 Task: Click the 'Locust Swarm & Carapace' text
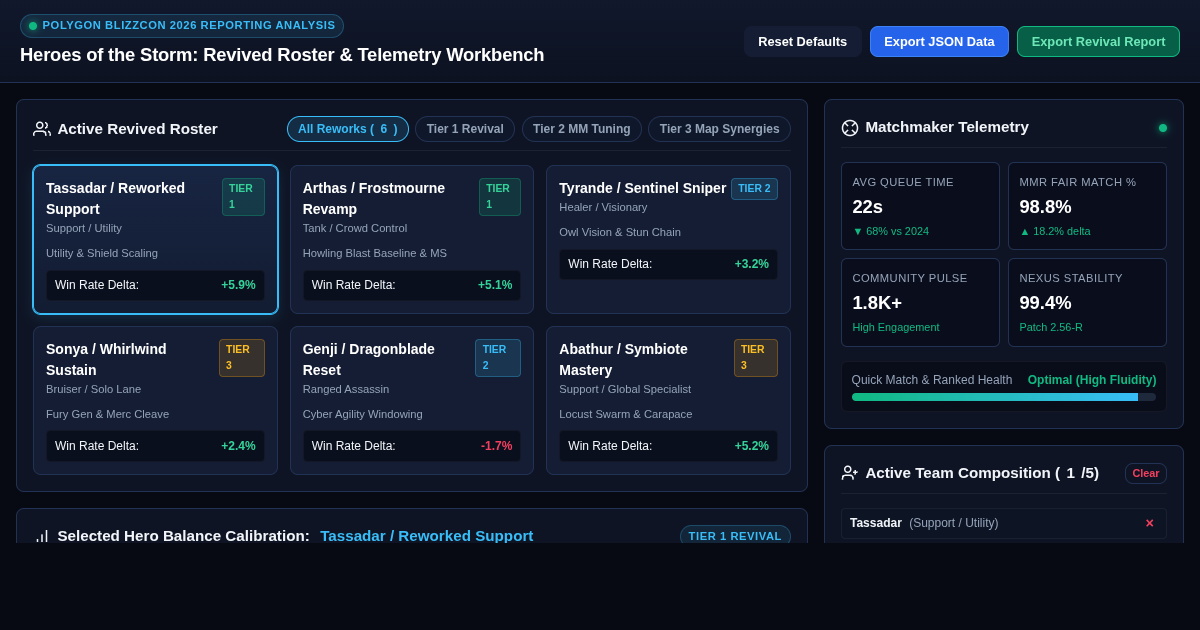click(x=626, y=414)
